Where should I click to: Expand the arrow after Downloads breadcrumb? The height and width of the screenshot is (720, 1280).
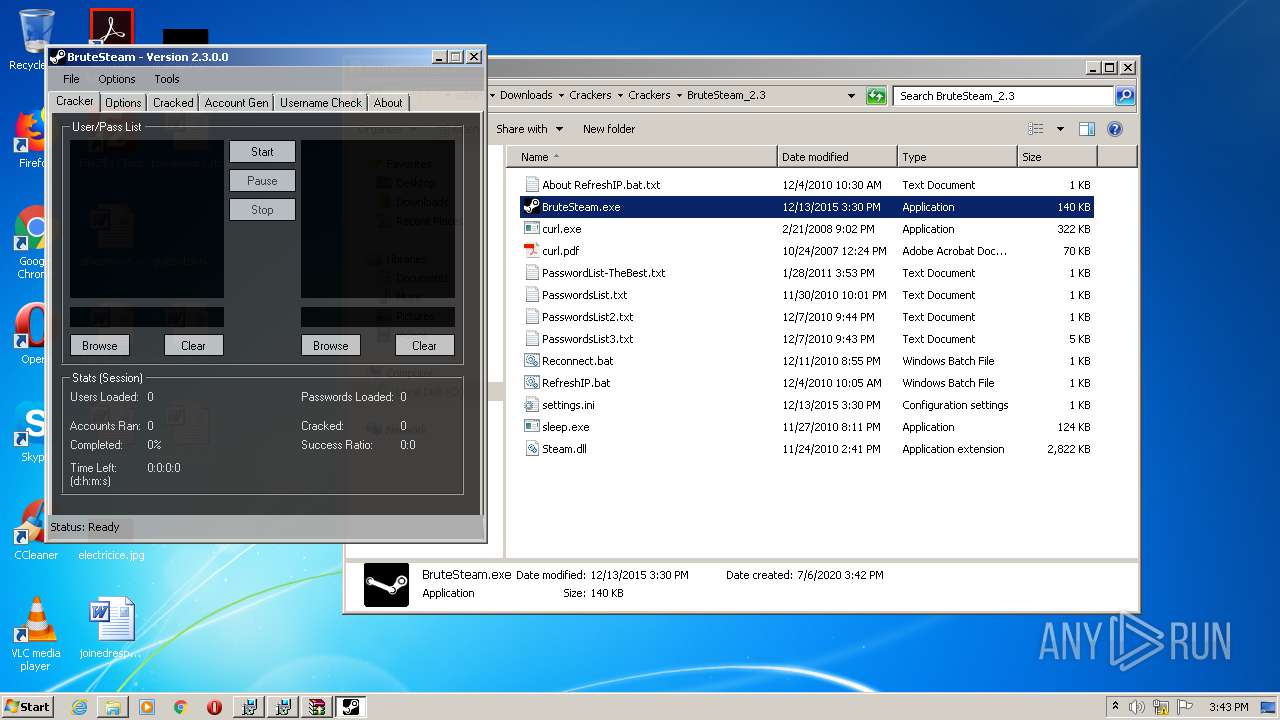pyautogui.click(x=561, y=96)
